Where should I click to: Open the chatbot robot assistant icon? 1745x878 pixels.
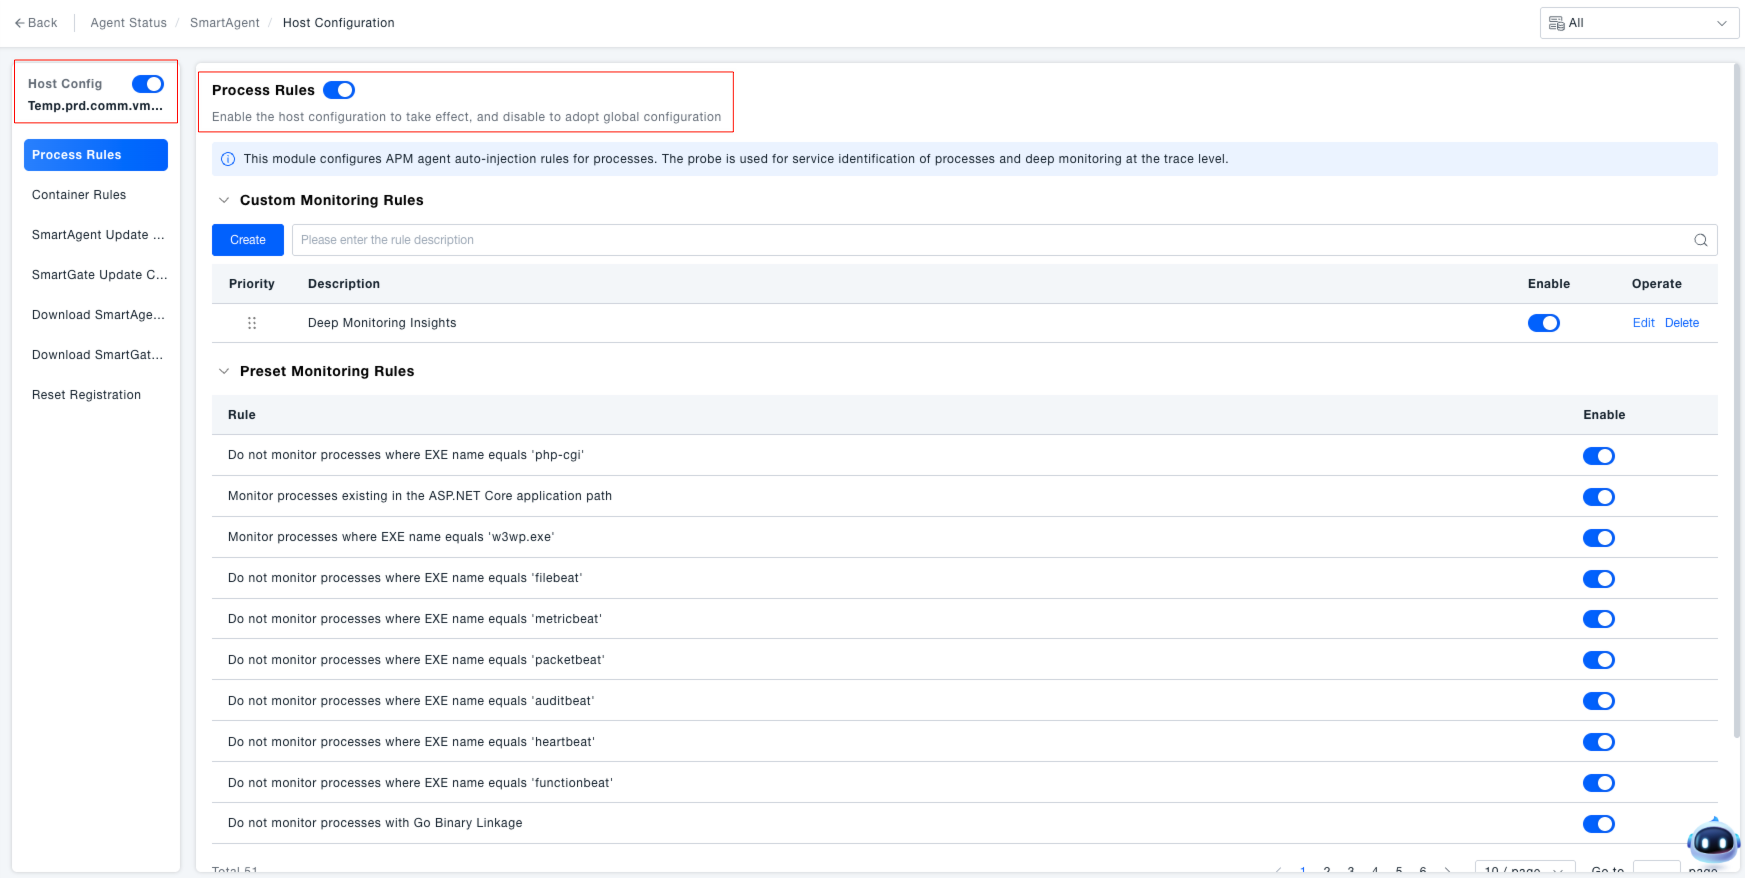1712,841
